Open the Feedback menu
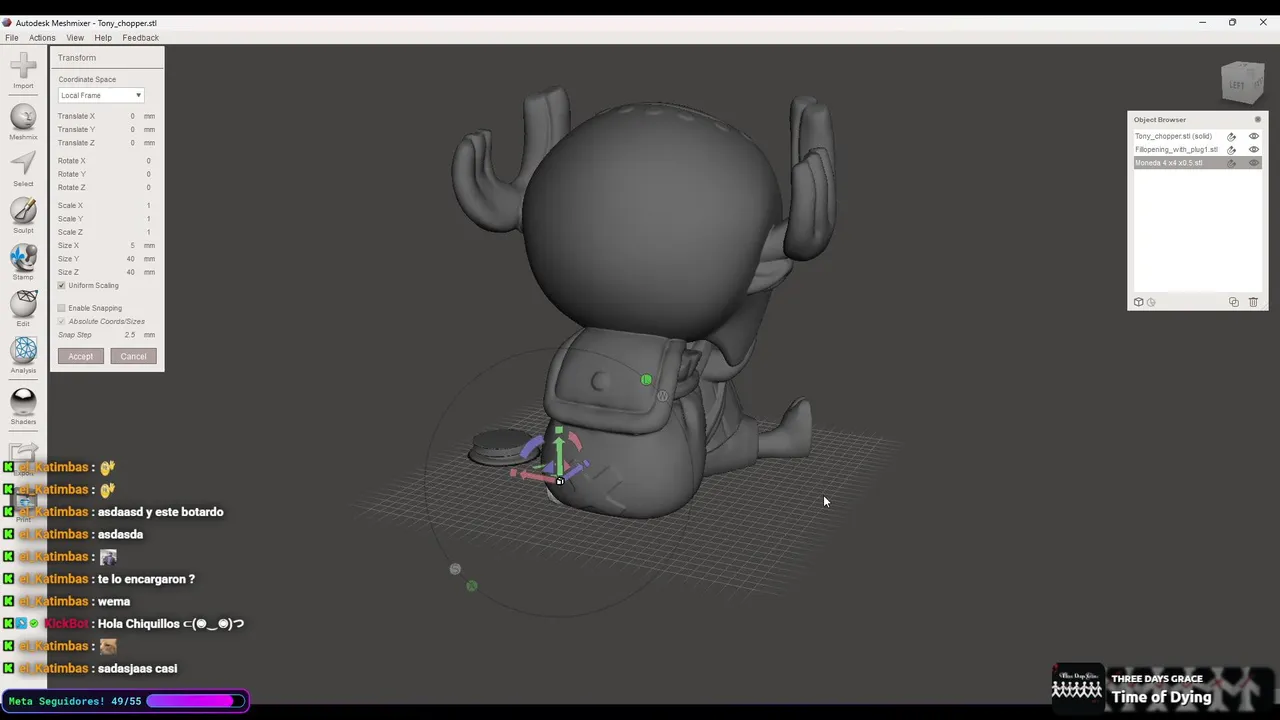Screen dimensions: 1280x720 (x=140, y=38)
